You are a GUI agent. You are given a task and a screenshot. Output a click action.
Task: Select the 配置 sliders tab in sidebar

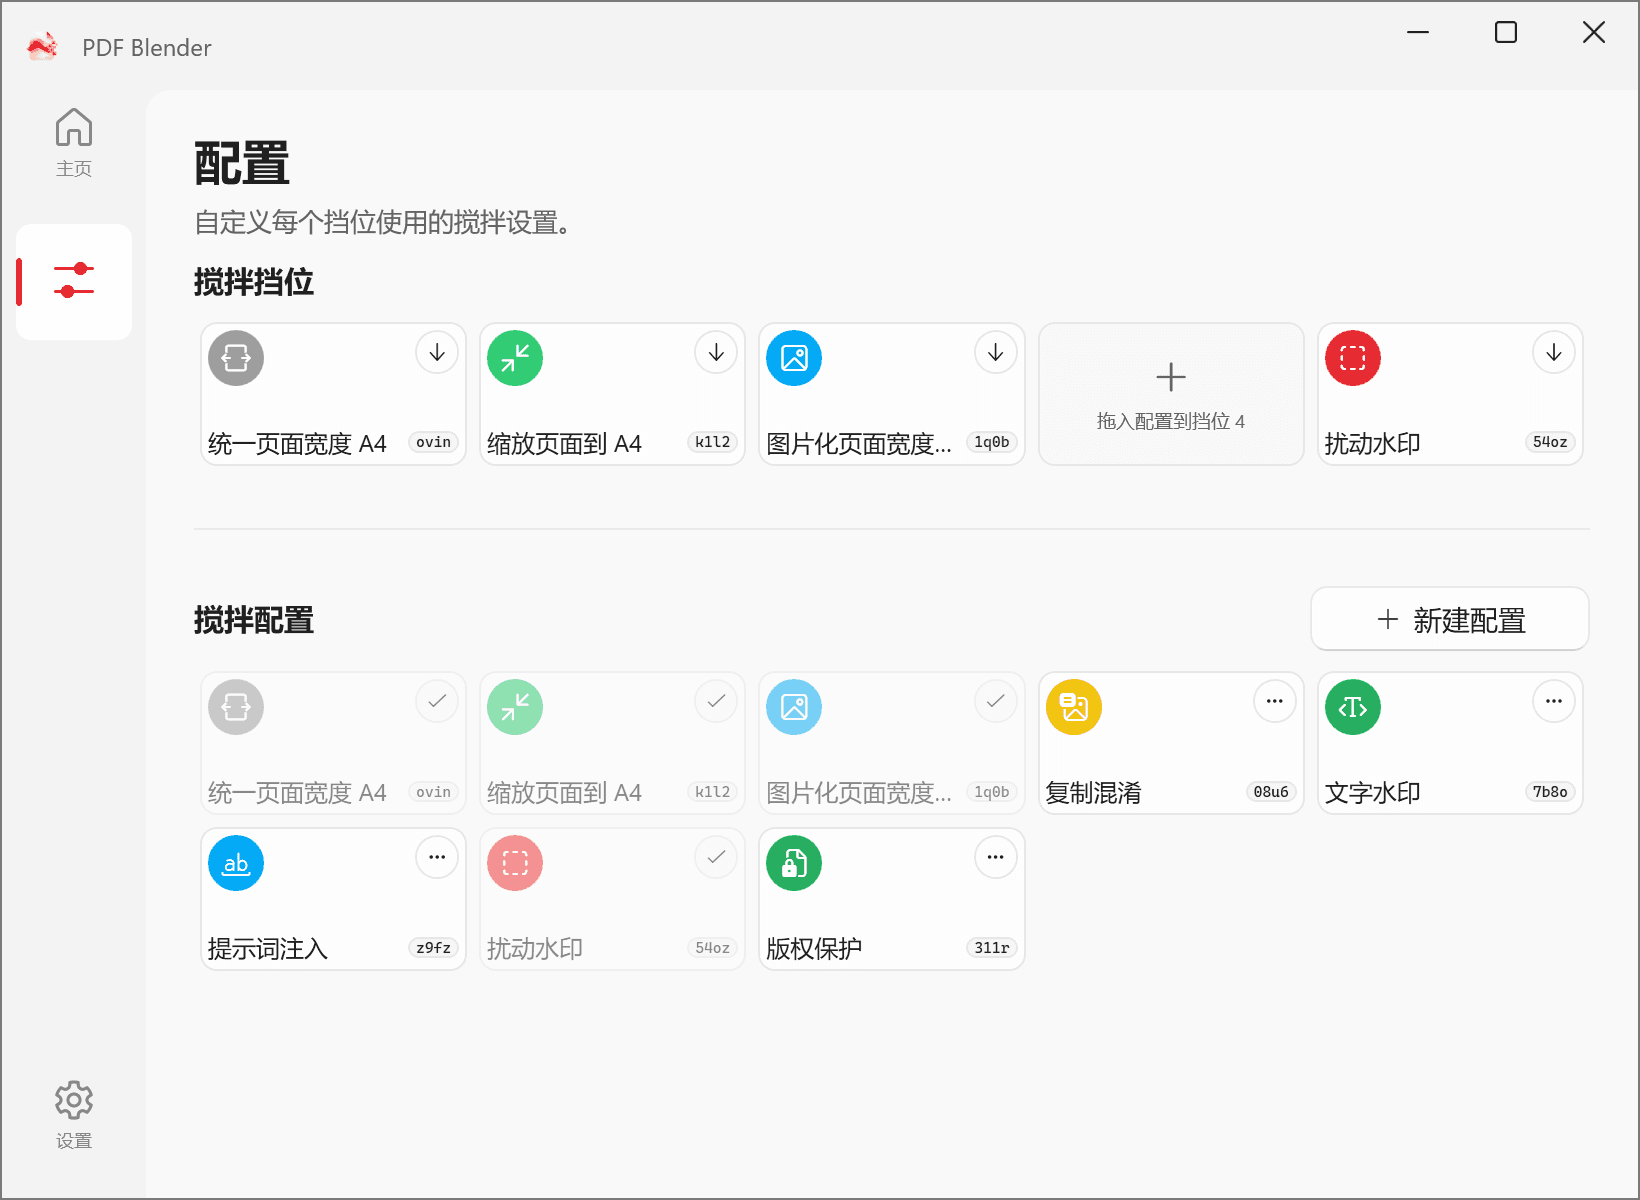point(74,281)
